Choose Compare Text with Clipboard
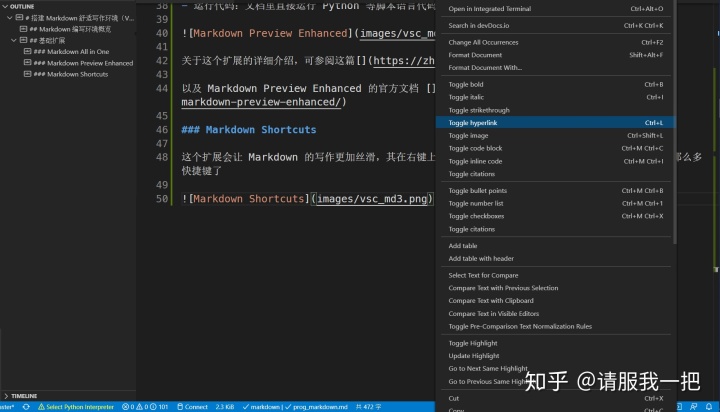Image resolution: width=720 pixels, height=412 pixels. point(556,301)
